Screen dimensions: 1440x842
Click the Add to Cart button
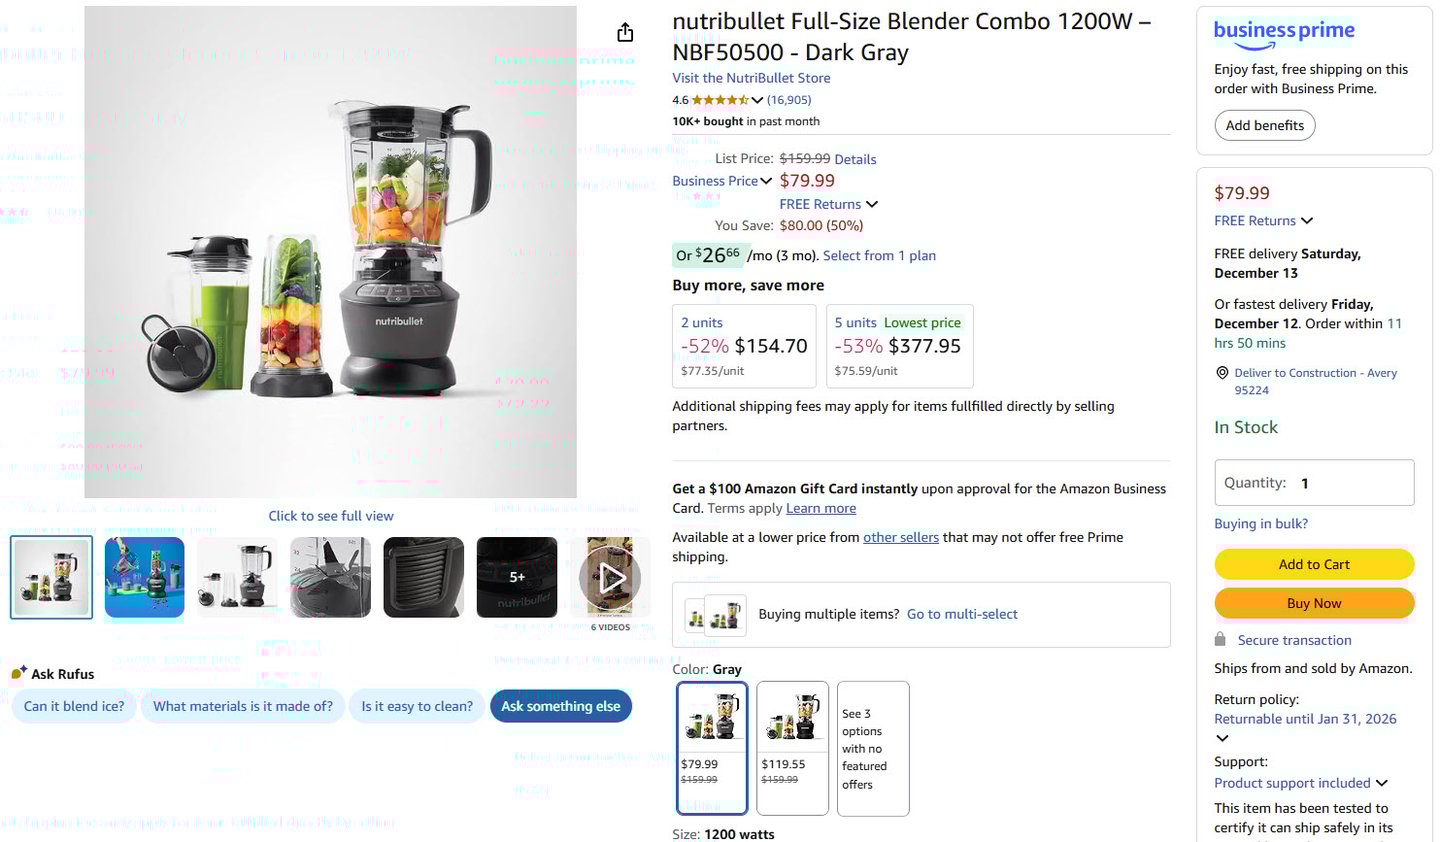[1314, 564]
